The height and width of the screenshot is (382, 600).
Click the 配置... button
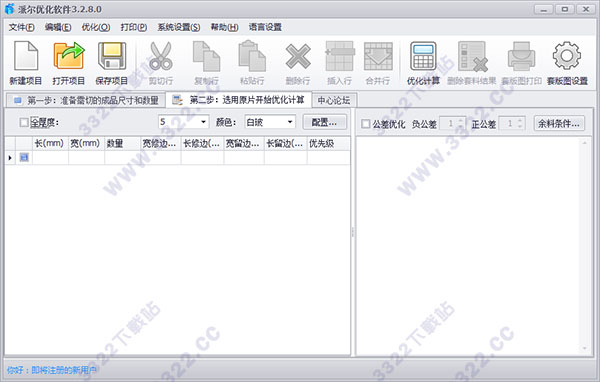pyautogui.click(x=324, y=122)
